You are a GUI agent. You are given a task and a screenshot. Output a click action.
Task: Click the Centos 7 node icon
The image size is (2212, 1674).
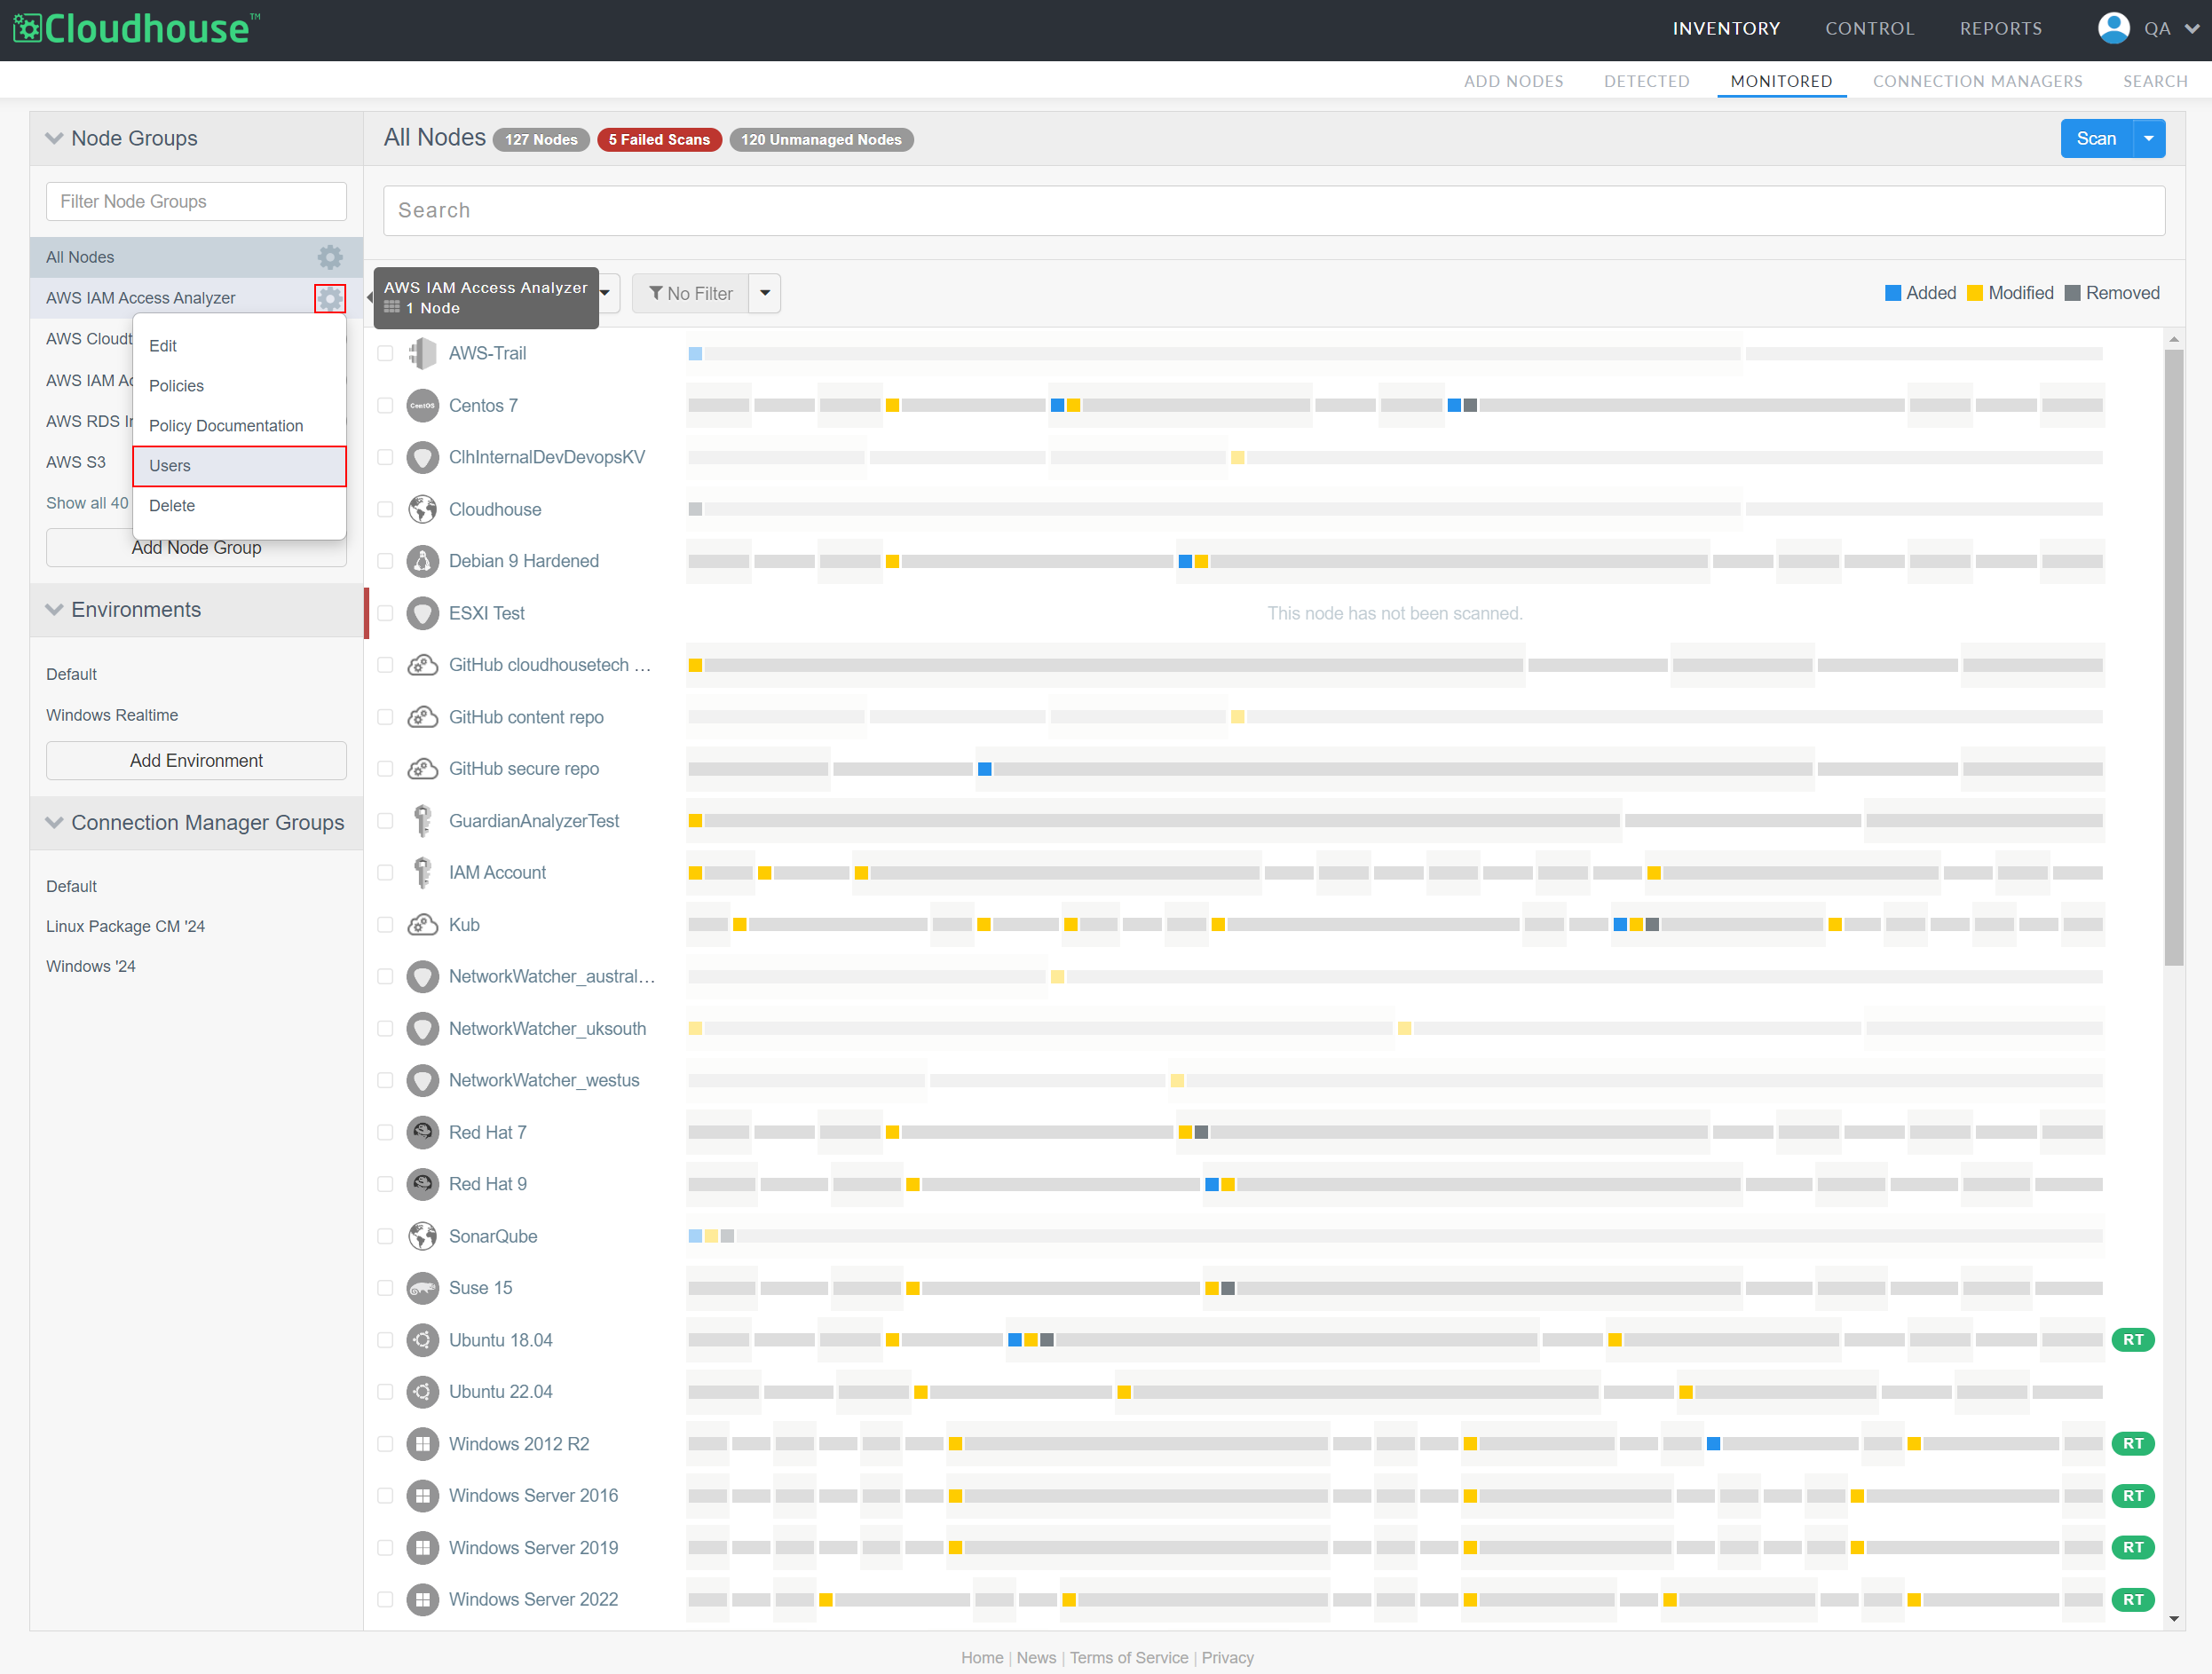coord(423,405)
